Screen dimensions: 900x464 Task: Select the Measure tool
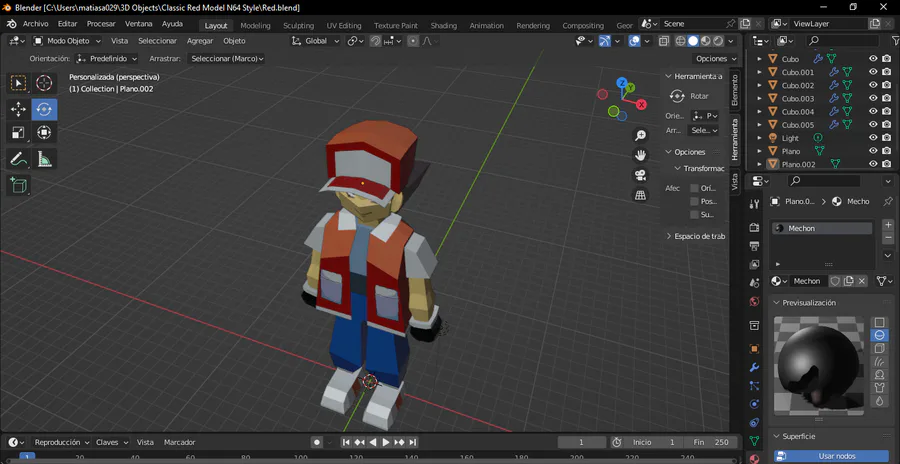coord(44,159)
